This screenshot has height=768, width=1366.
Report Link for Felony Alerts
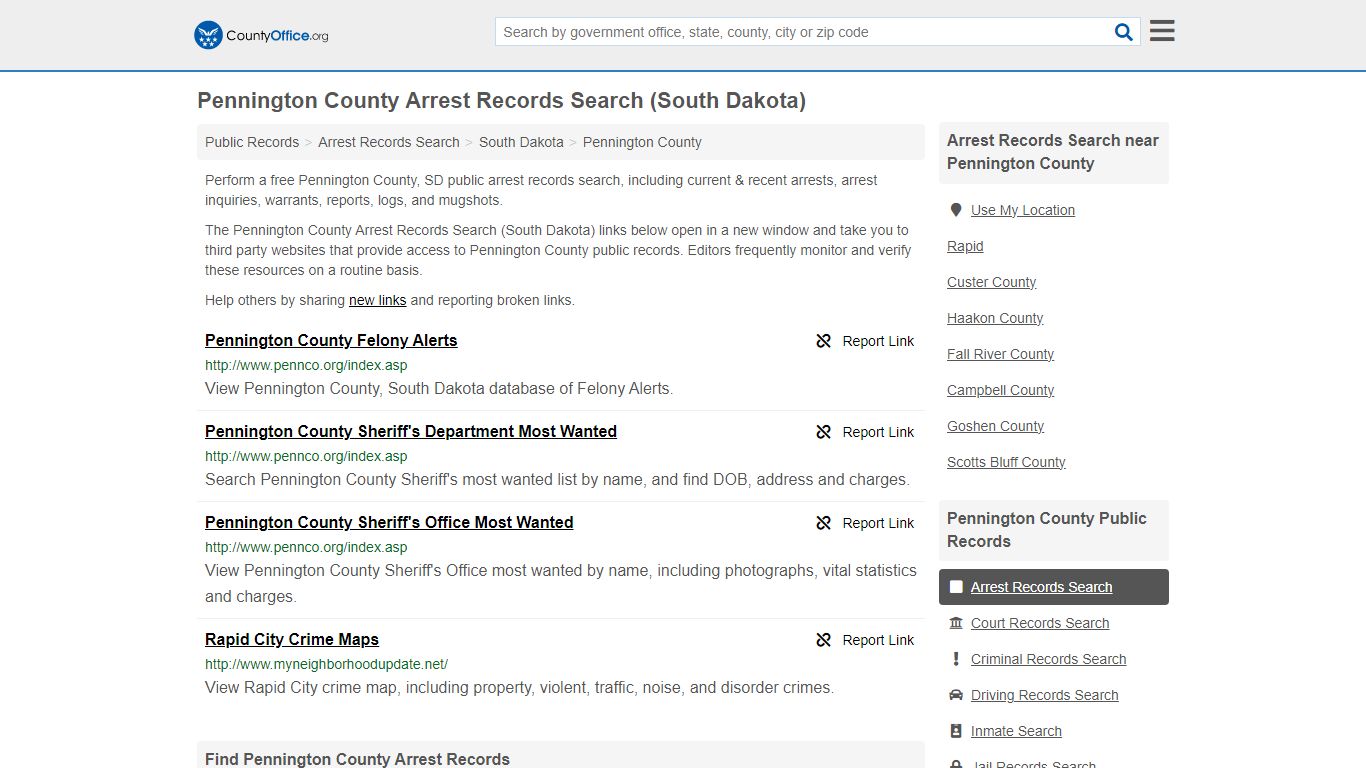click(878, 341)
